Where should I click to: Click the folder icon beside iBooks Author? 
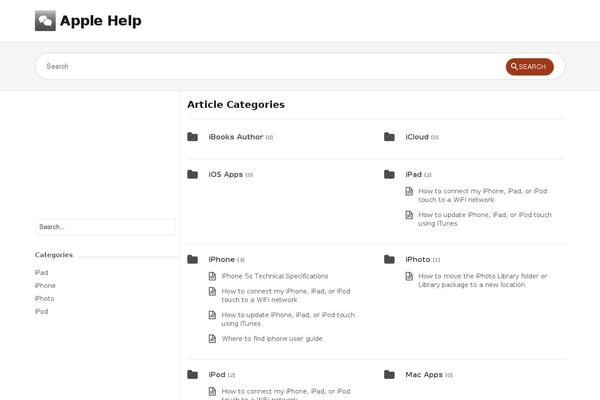[x=192, y=137]
